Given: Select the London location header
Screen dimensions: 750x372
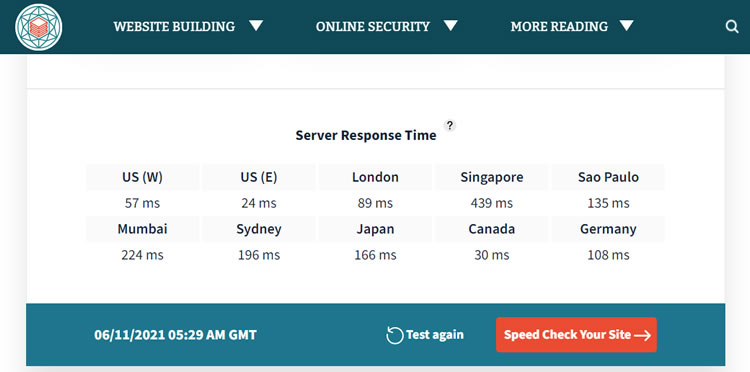Looking at the screenshot, I should pos(375,177).
